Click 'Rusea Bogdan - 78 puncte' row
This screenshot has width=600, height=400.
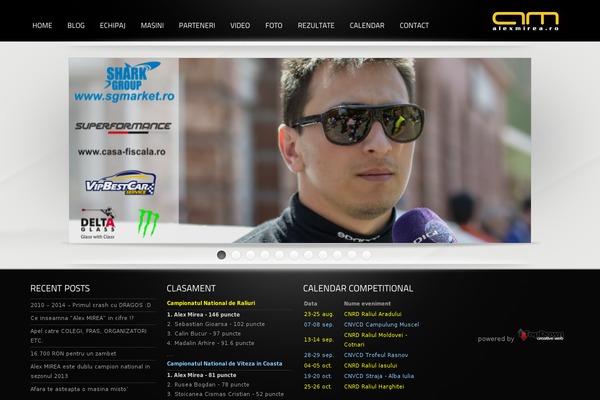[x=208, y=385]
